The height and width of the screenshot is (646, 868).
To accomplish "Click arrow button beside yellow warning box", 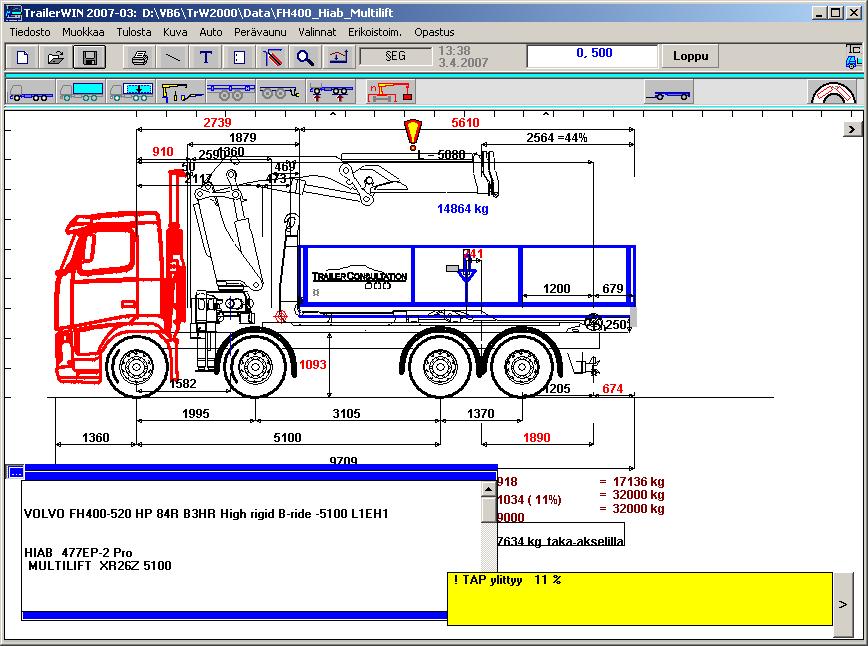I will coord(843,604).
